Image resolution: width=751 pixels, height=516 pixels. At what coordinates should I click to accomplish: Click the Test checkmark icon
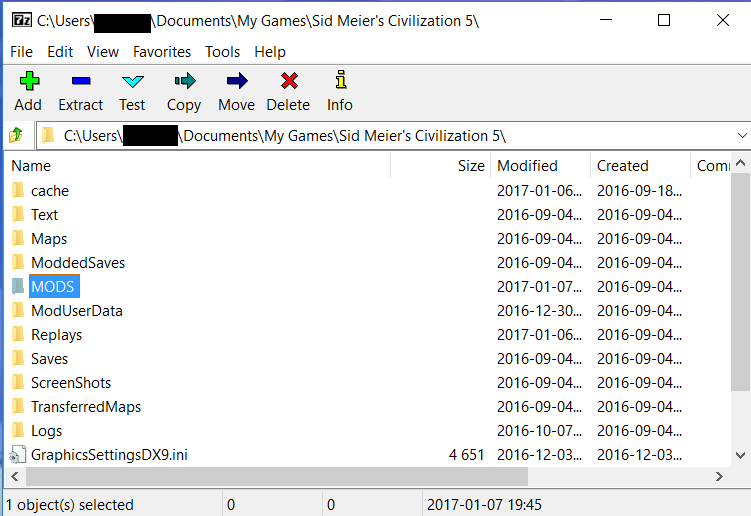click(x=133, y=81)
